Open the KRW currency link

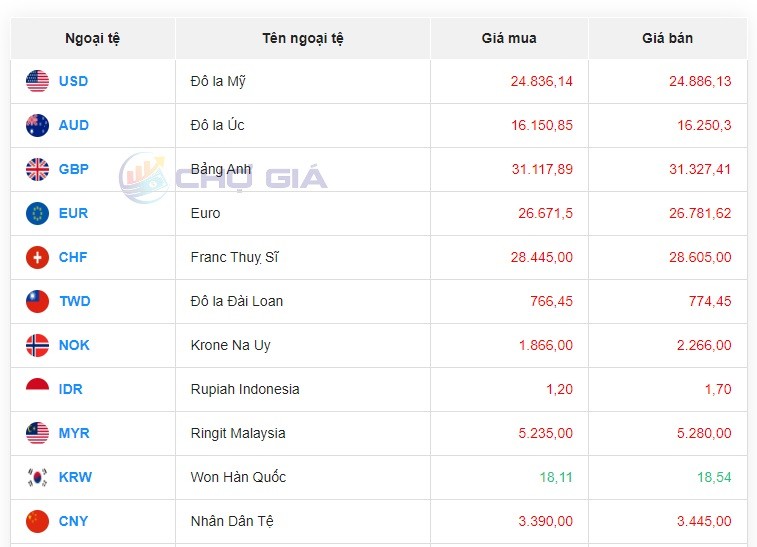(75, 477)
